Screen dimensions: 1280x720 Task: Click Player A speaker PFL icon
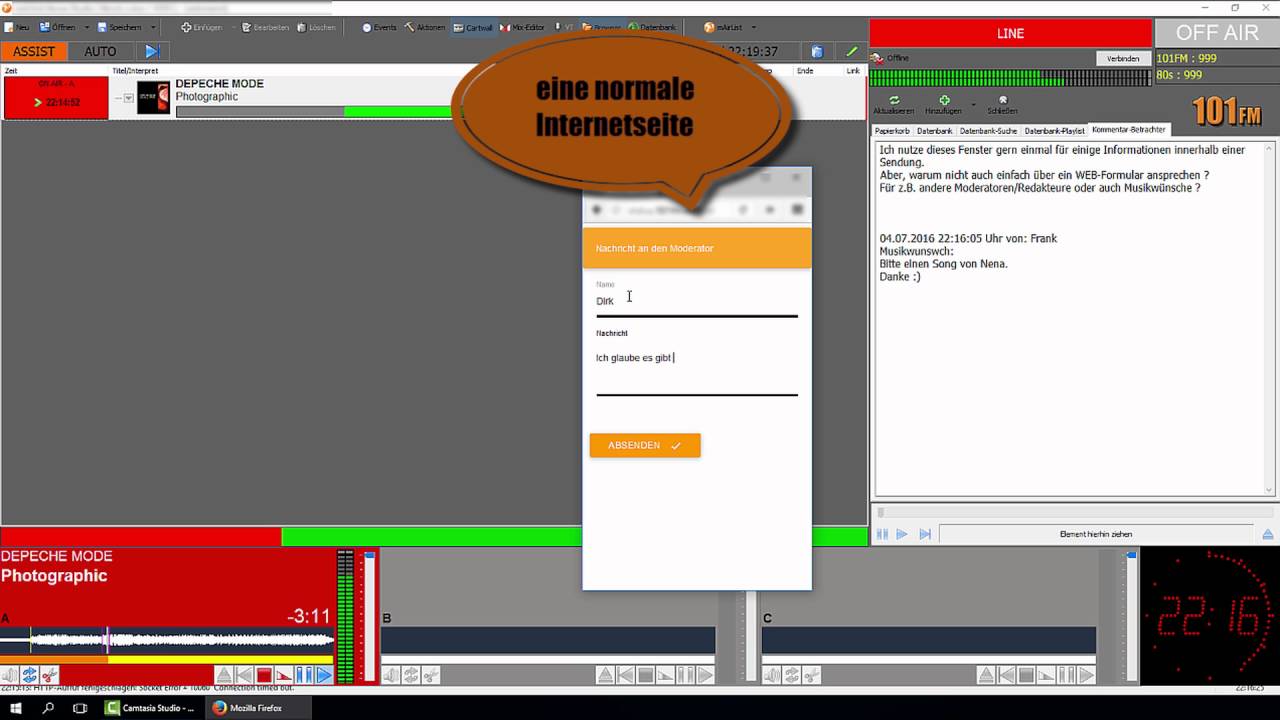click(9, 675)
